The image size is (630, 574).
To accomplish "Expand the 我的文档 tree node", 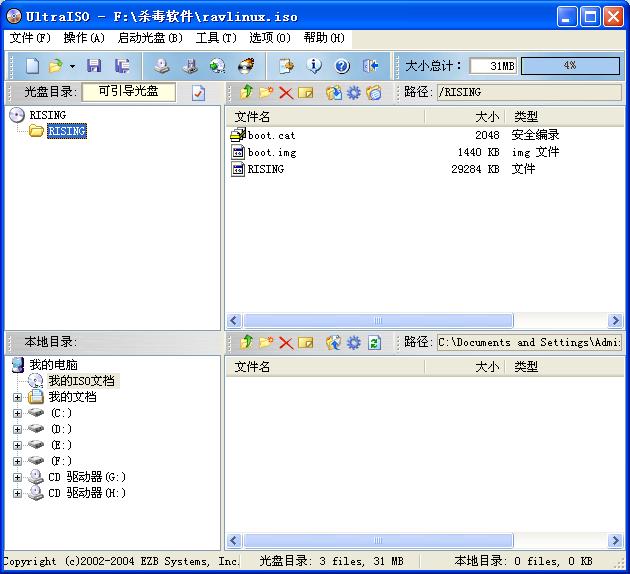I will click(x=17, y=397).
